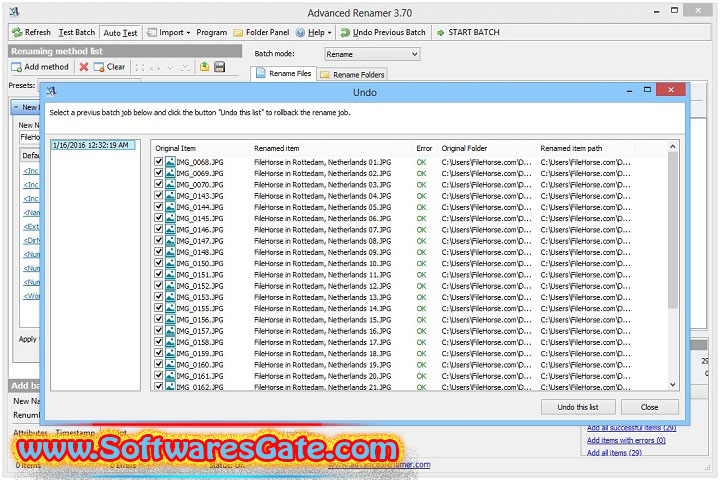Open the Program menu
The height and width of the screenshot is (480, 720).
pyautogui.click(x=211, y=32)
